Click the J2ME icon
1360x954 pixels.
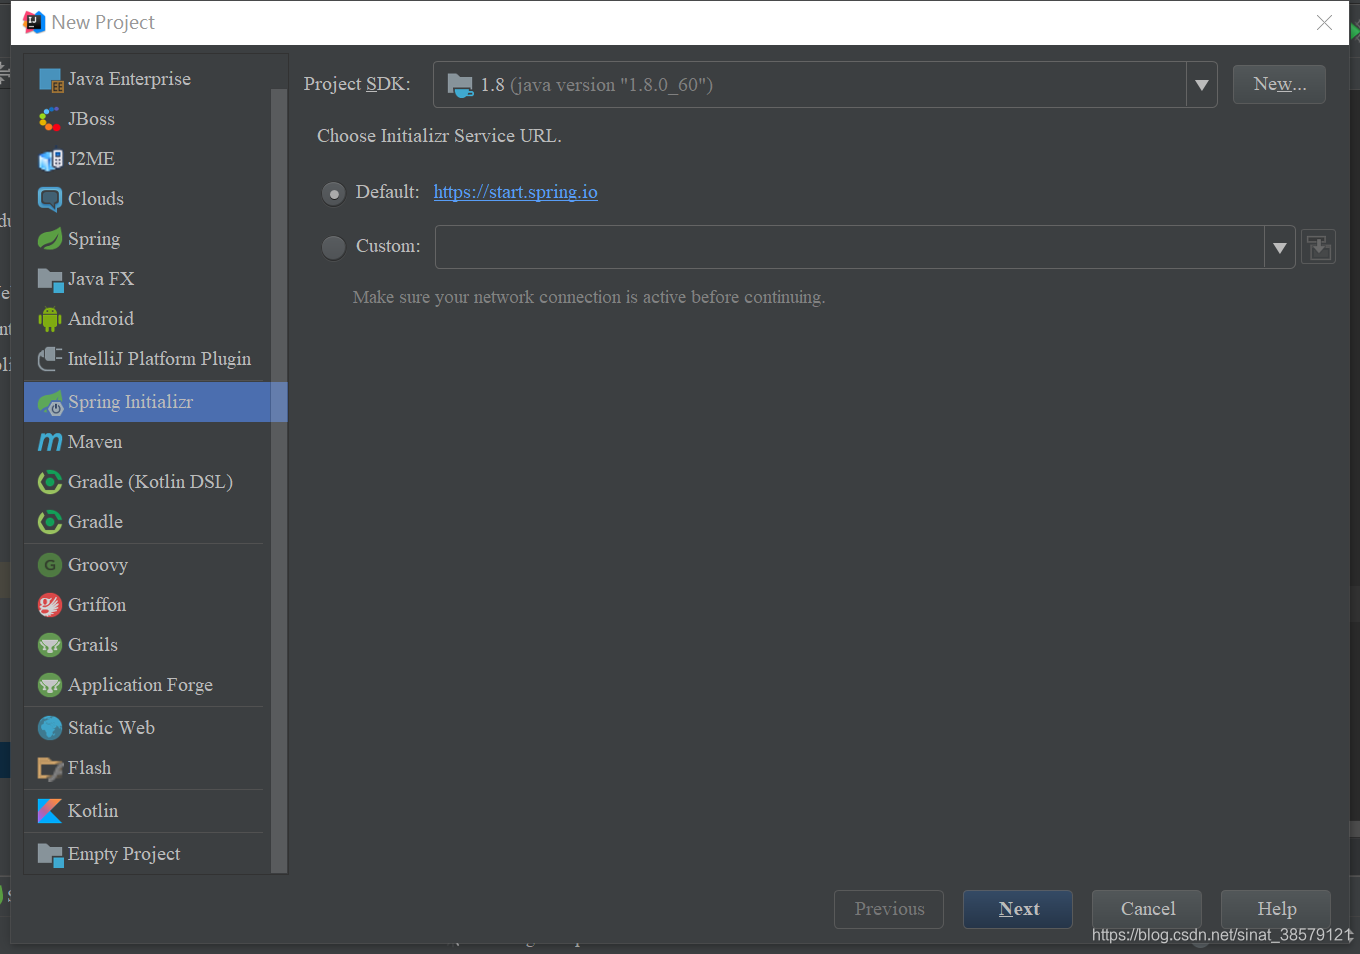(x=50, y=159)
